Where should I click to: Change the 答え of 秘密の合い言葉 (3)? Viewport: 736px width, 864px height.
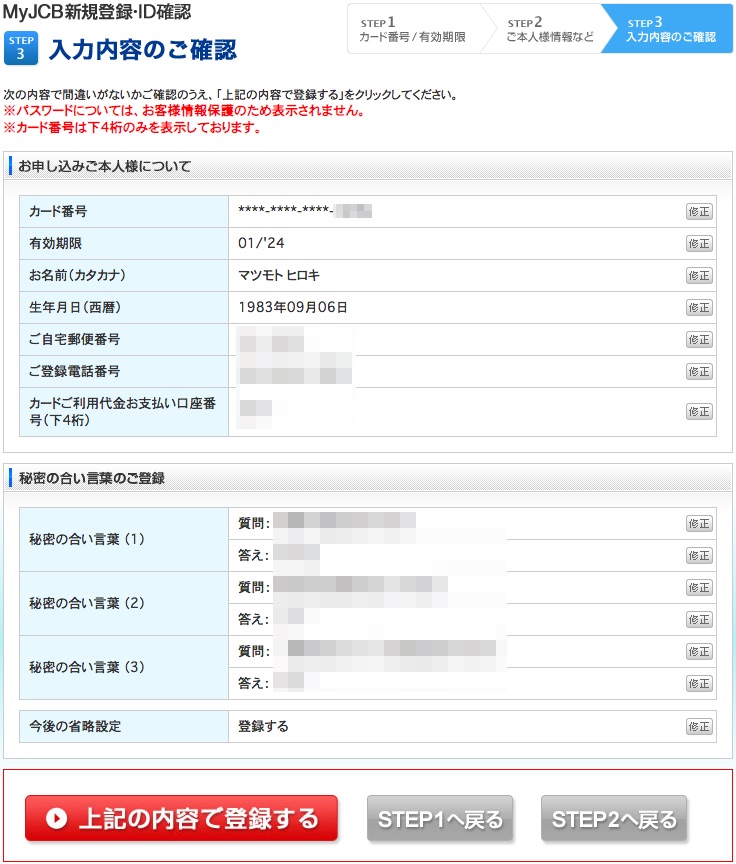(699, 683)
